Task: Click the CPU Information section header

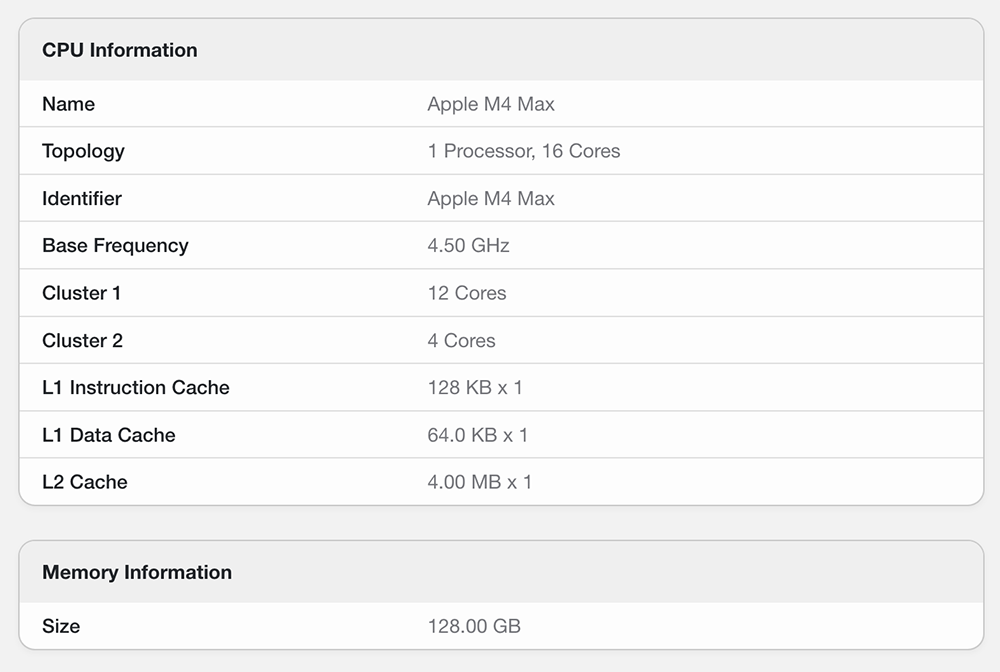Action: [x=120, y=50]
